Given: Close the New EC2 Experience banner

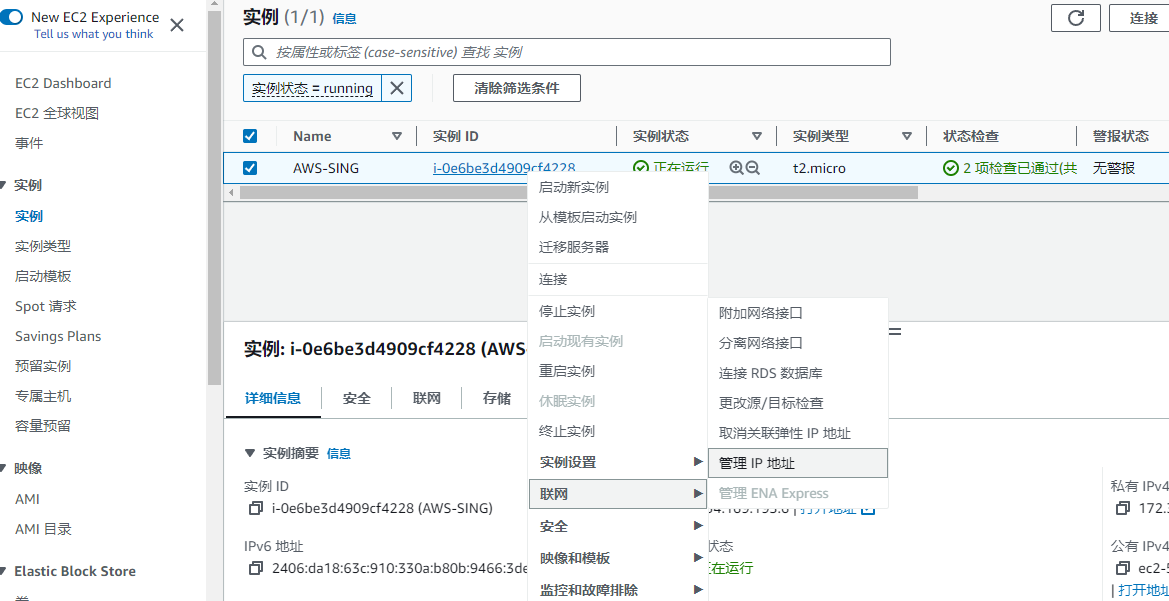Looking at the screenshot, I should tap(177, 25).
